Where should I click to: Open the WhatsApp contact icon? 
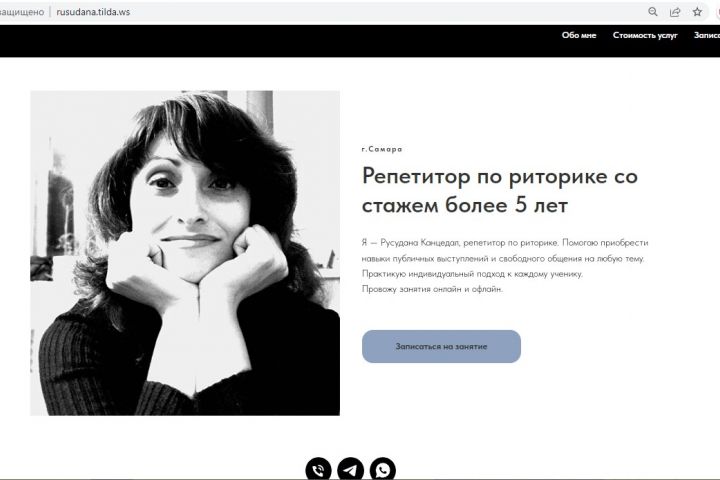click(382, 469)
